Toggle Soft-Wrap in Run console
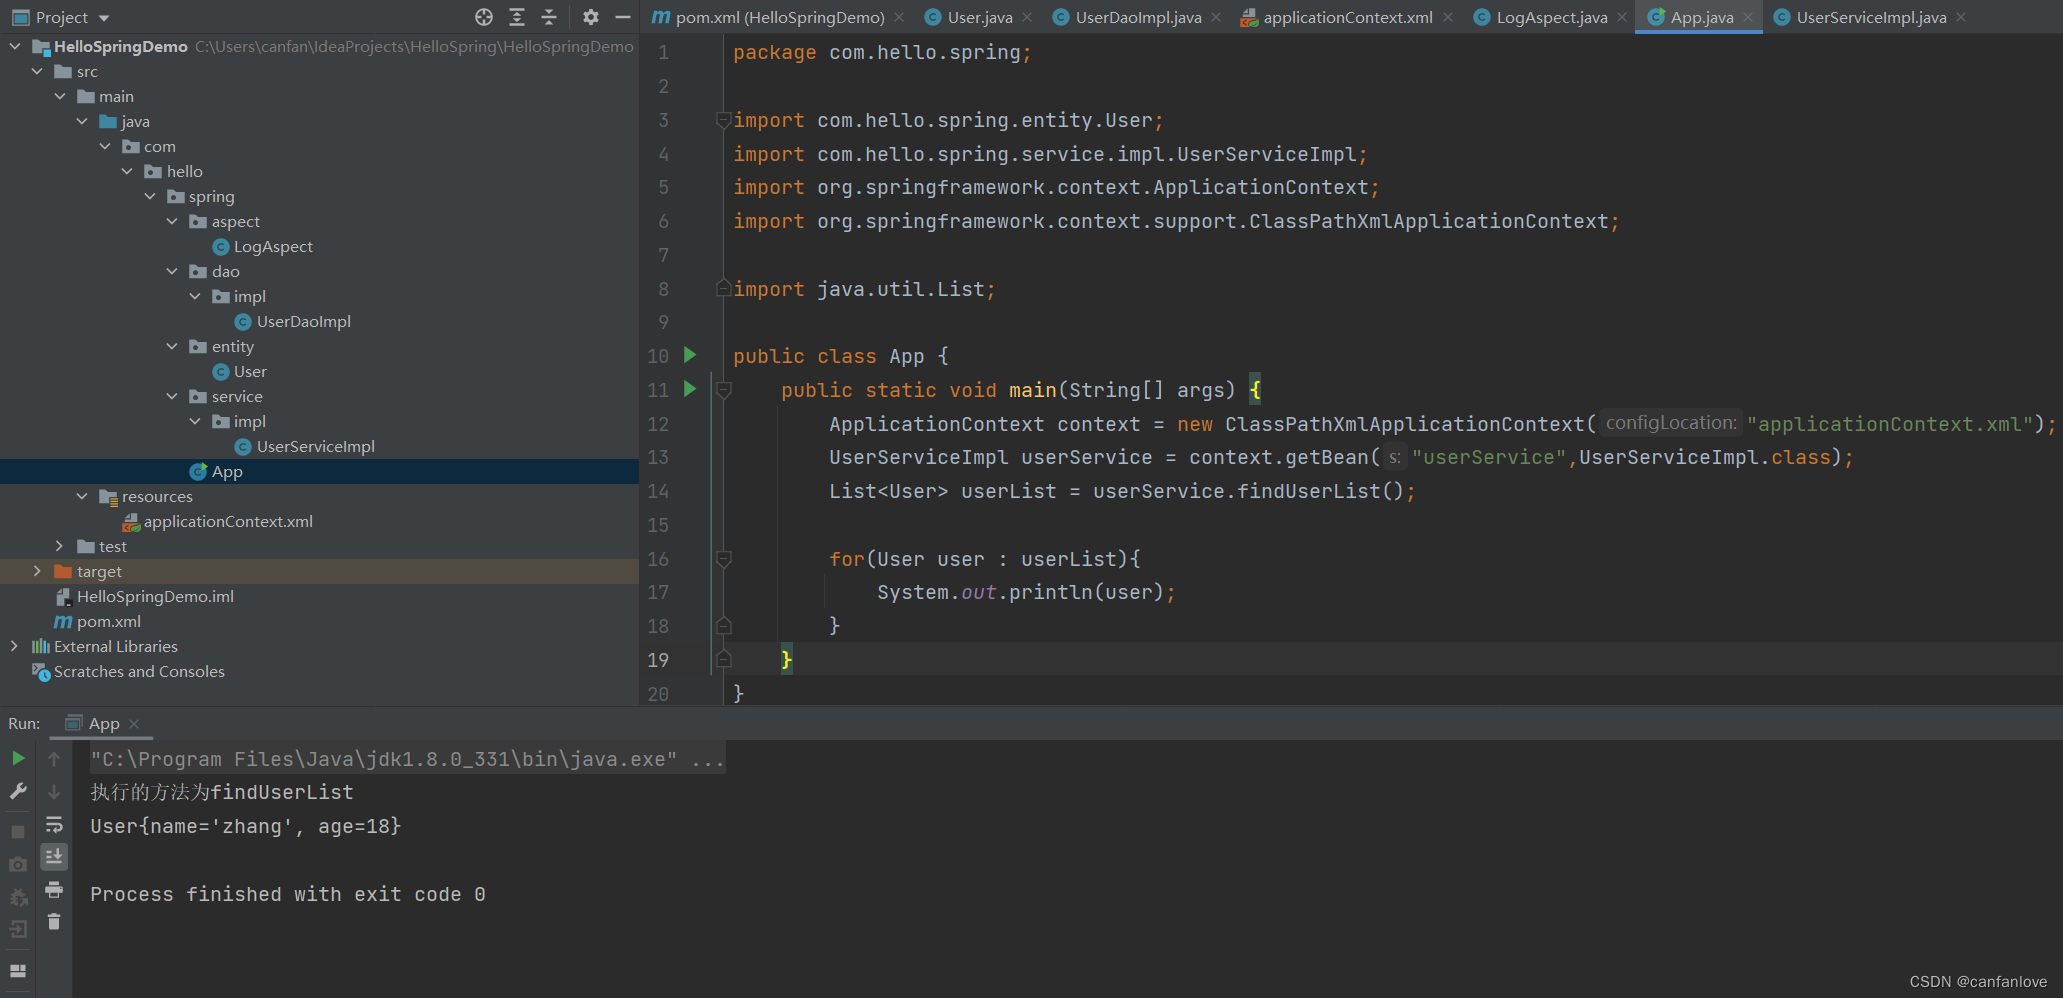The image size is (2063, 998). 54,825
